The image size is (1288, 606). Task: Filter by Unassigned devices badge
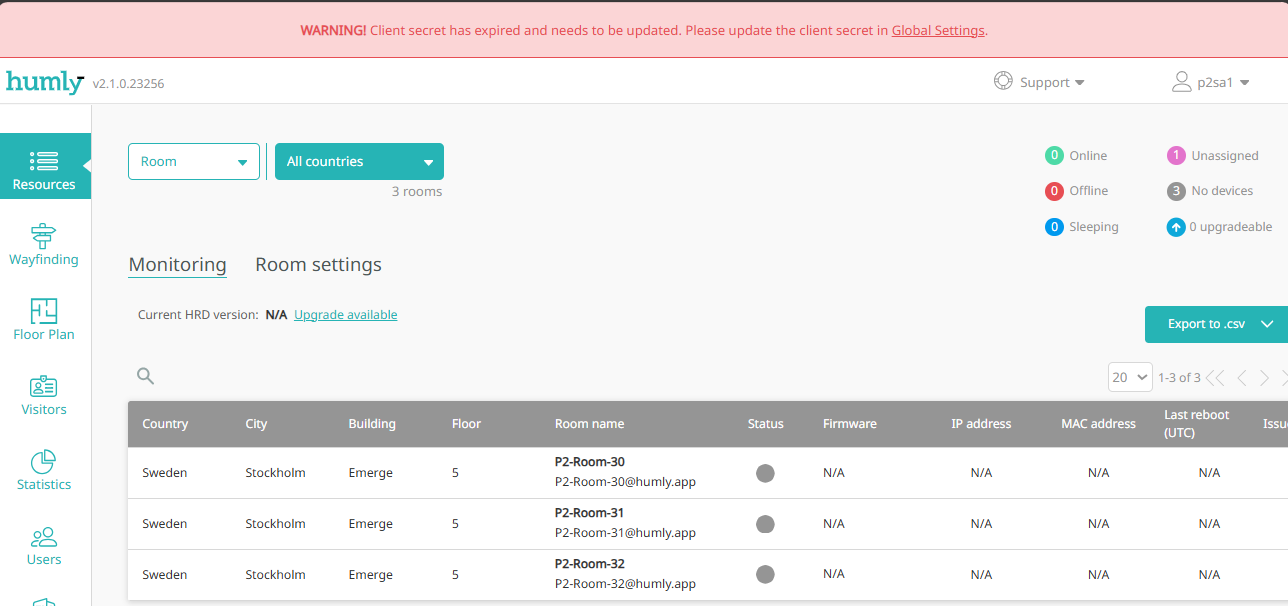[x=1175, y=156]
